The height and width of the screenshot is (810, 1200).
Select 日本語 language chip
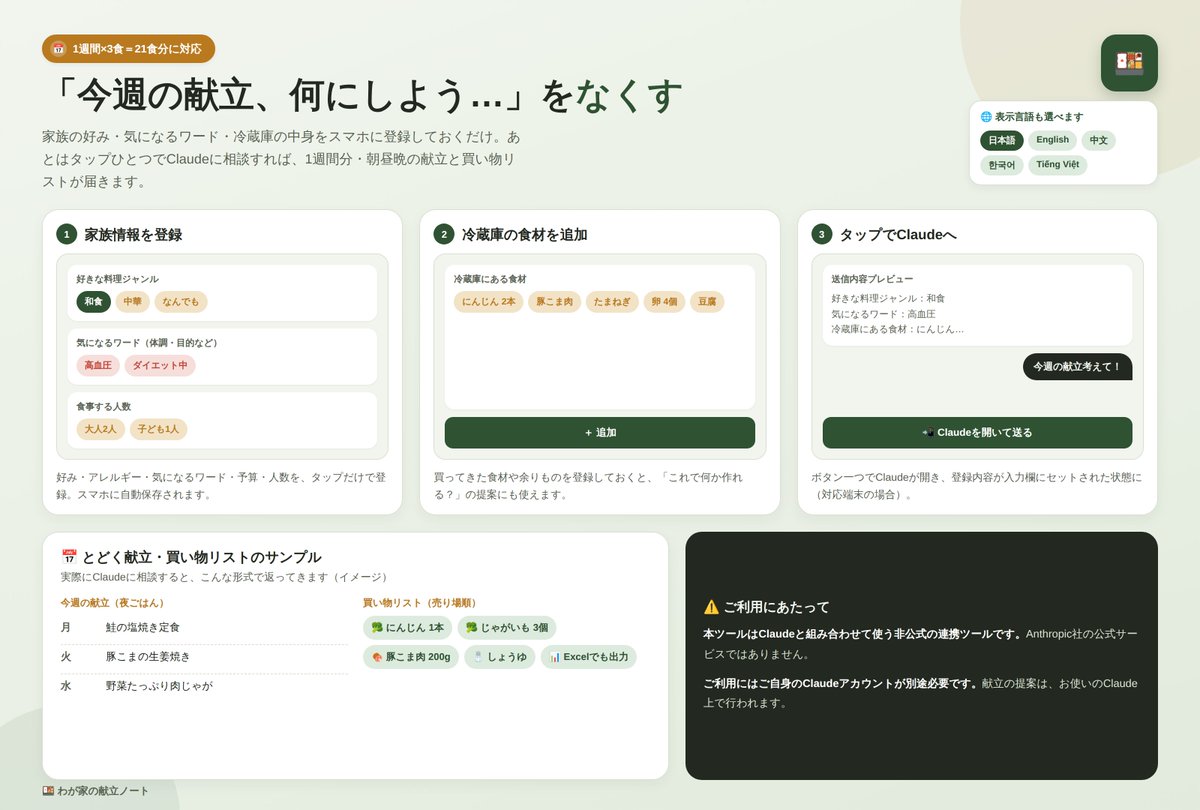click(x=1001, y=140)
